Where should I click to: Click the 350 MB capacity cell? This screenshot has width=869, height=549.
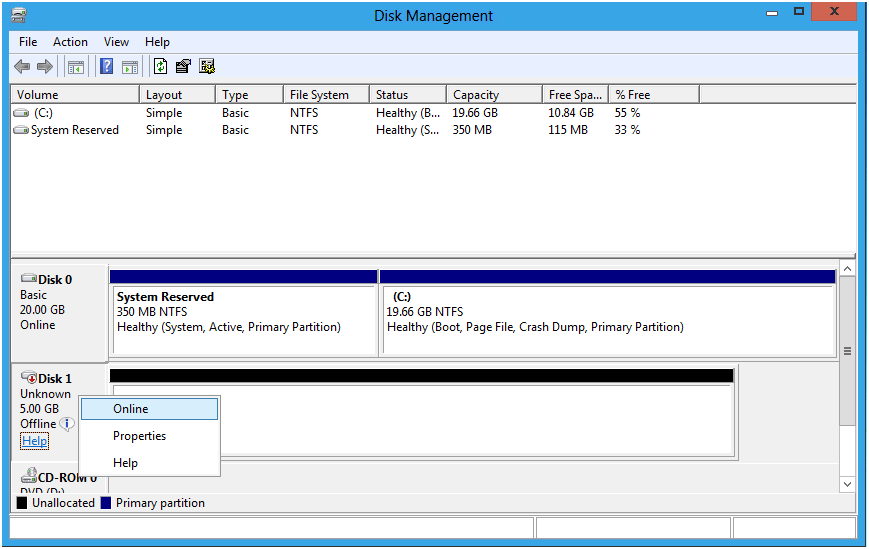(x=472, y=130)
